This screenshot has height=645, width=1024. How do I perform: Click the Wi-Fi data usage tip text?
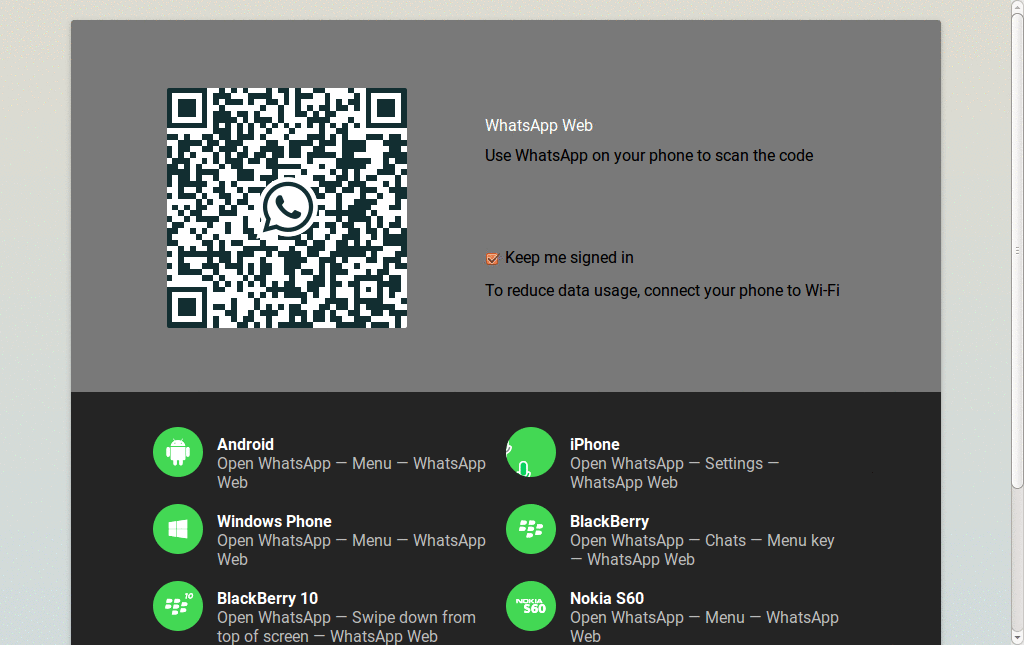[662, 290]
